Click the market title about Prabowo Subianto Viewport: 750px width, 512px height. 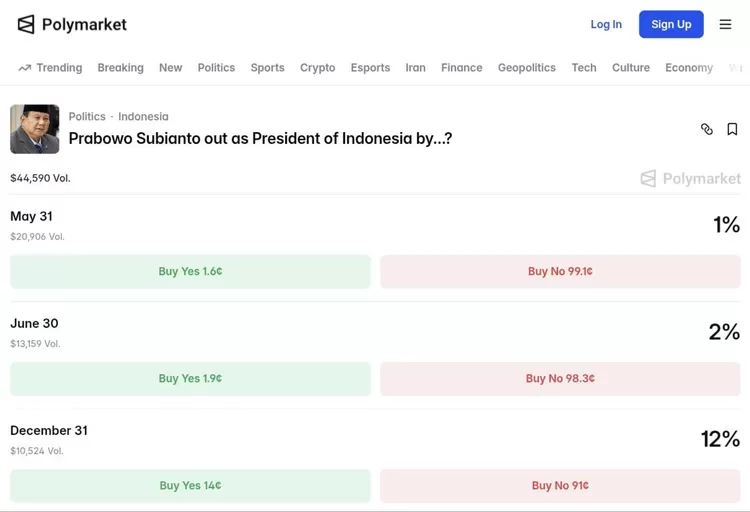click(x=260, y=138)
